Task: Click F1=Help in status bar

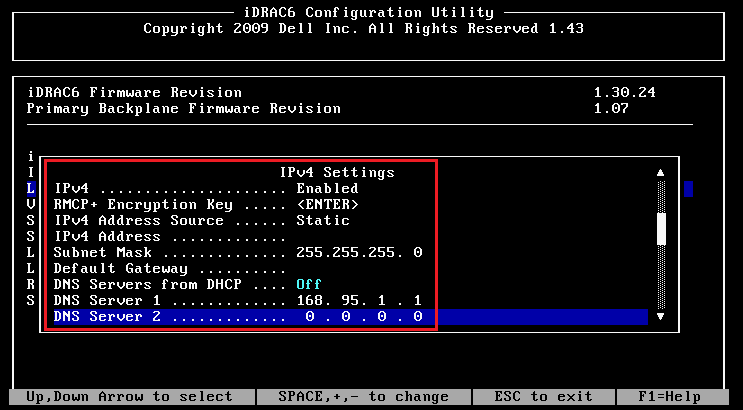Action: [670, 397]
